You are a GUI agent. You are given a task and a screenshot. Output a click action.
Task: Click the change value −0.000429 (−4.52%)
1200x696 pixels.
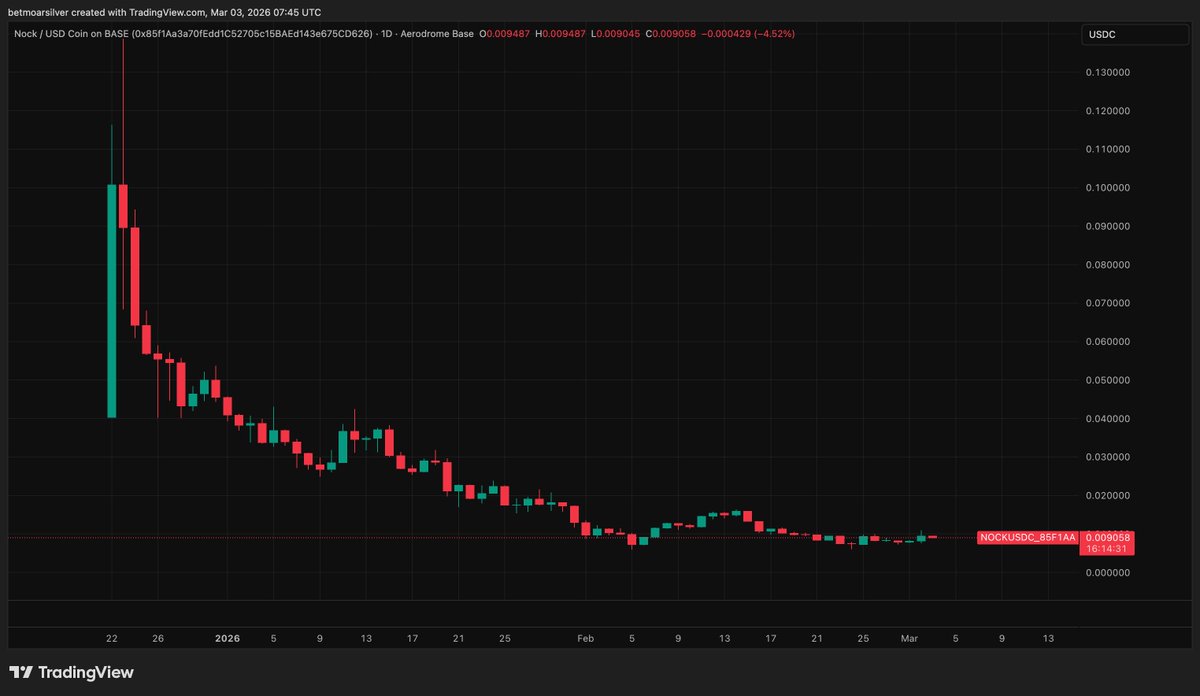pyautogui.click(x=749, y=34)
